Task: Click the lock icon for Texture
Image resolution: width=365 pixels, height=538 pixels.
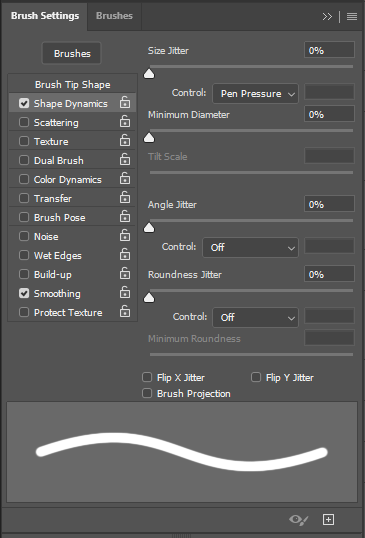Action: tap(125, 141)
